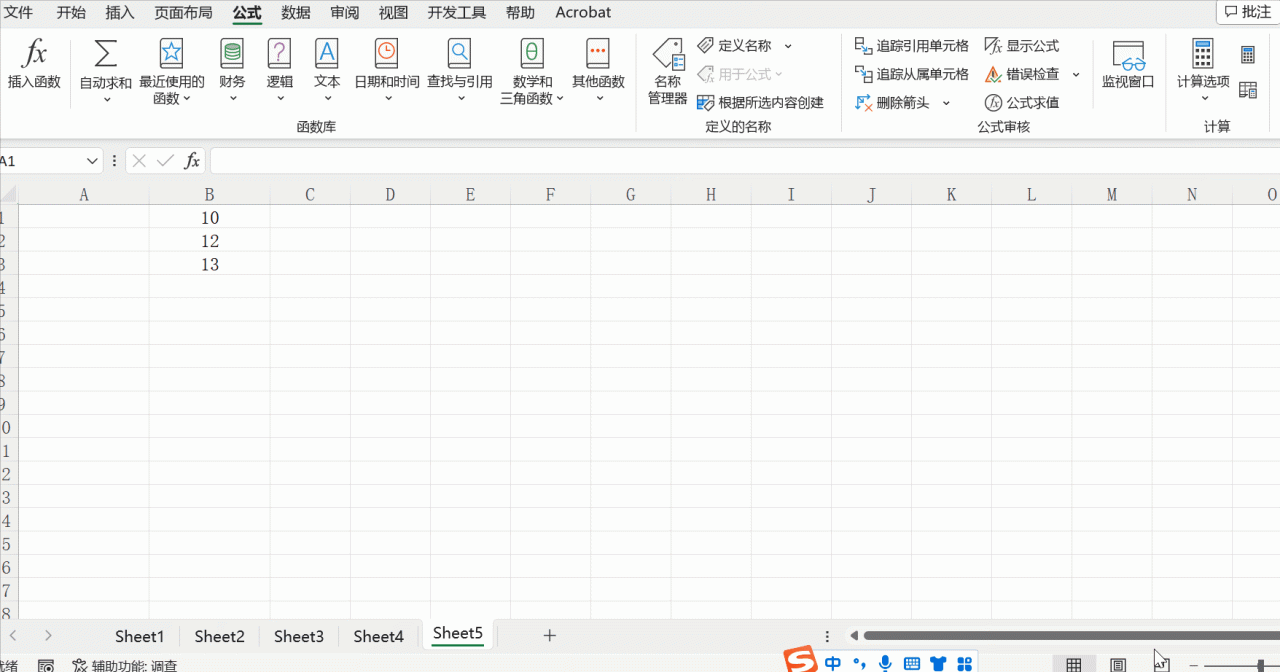Screen dimensions: 1280x672
Task: Open Lookup & Reference (查找与引用) functions icon
Action: point(459,53)
